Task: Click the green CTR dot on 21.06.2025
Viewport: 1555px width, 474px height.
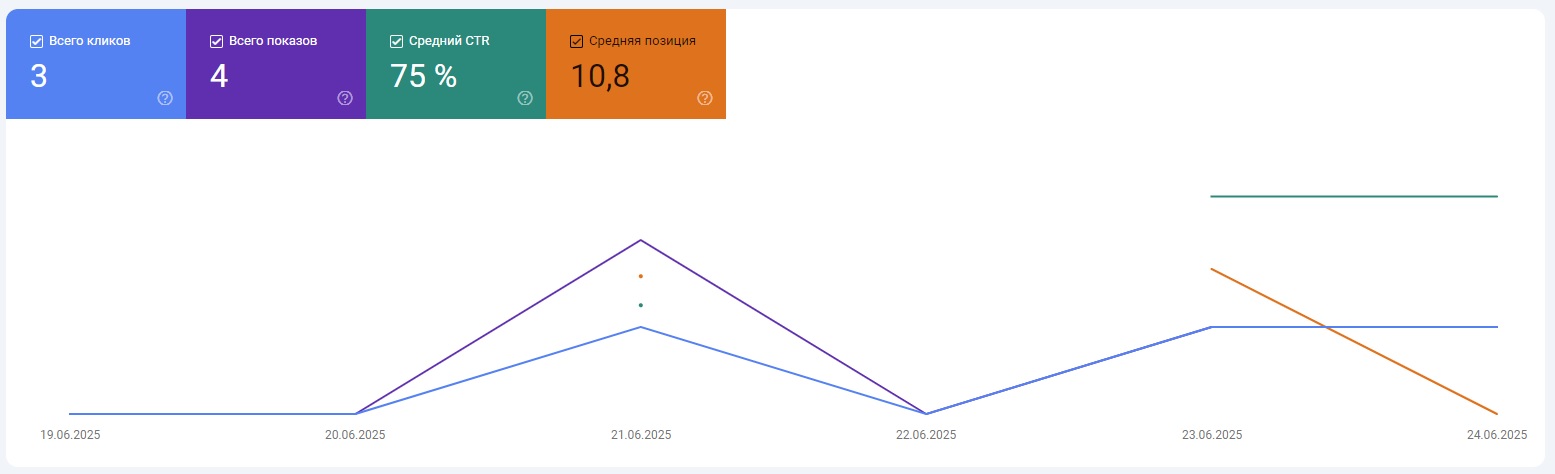Action: pyautogui.click(x=640, y=305)
